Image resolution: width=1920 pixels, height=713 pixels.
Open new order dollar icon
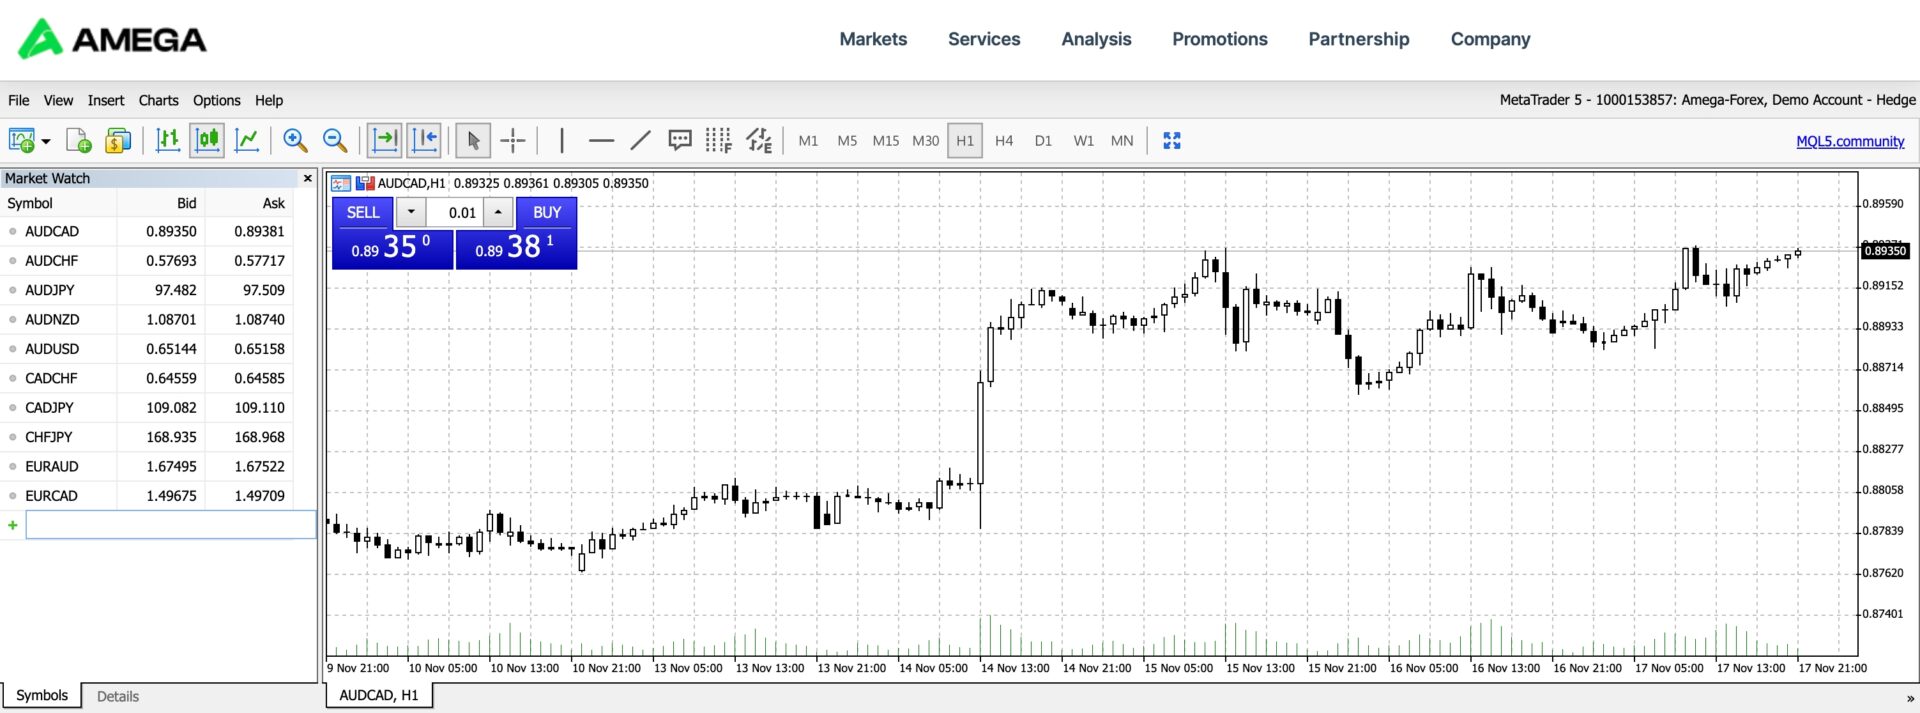[x=118, y=141]
